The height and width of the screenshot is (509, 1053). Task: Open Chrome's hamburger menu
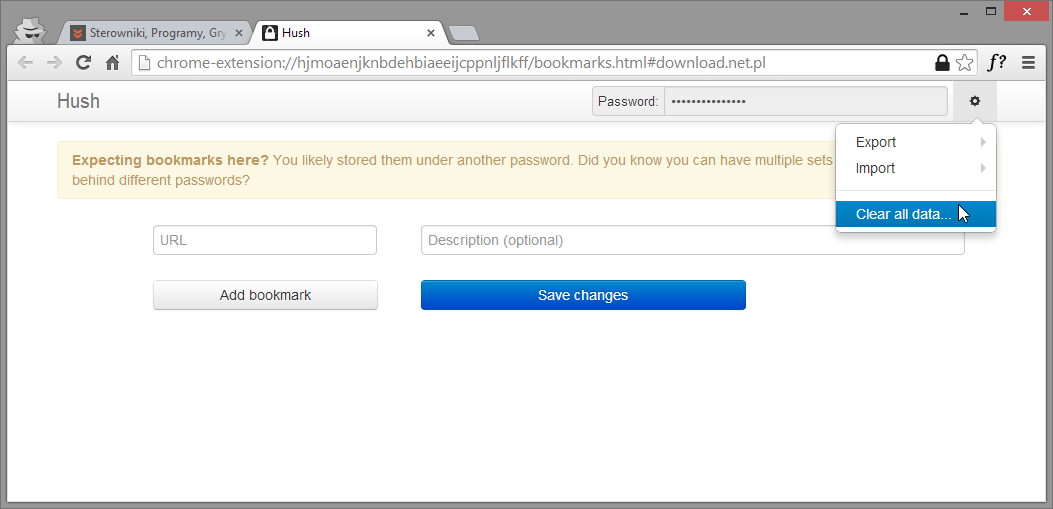tap(1028, 63)
